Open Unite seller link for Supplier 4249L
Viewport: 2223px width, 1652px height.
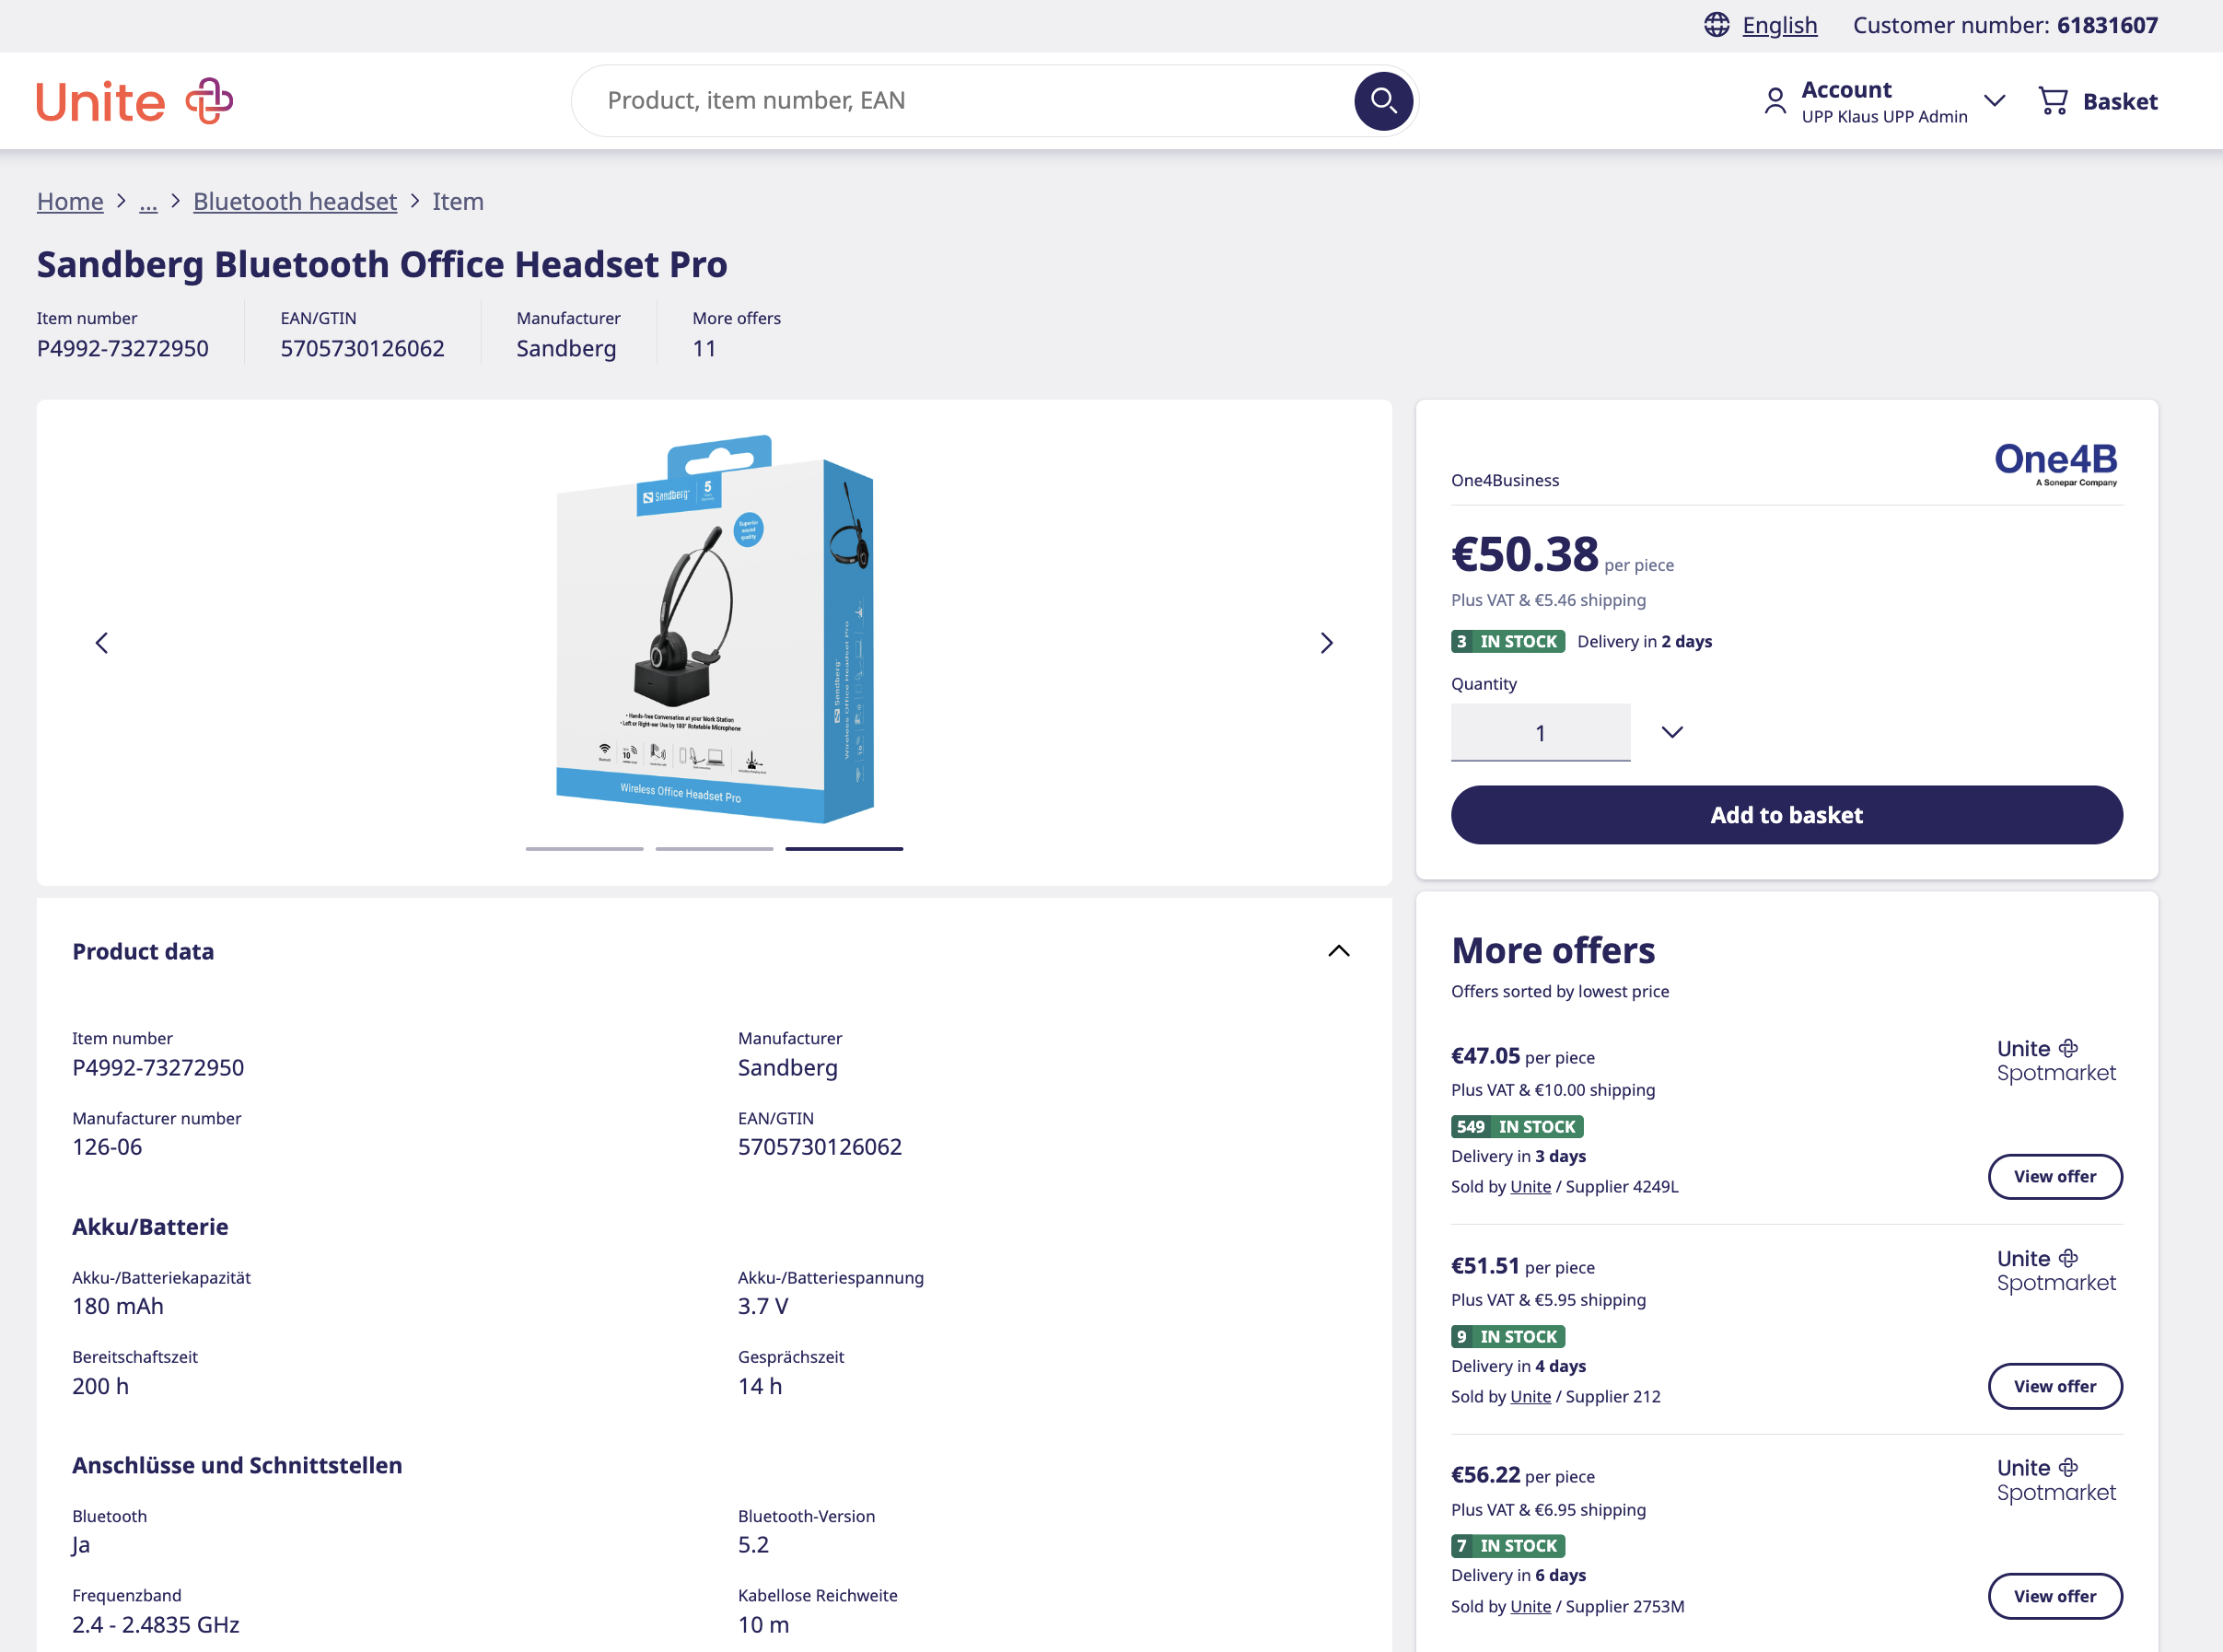click(x=1530, y=1187)
